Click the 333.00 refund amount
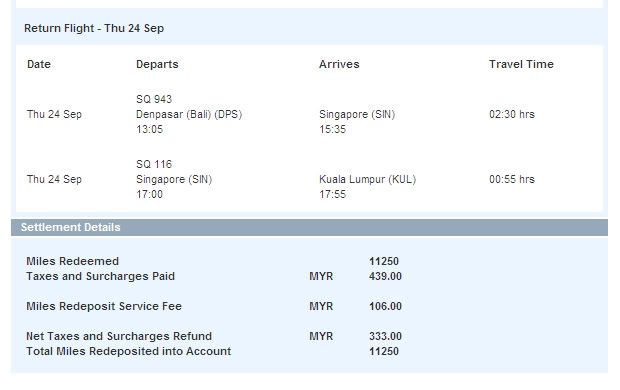The height and width of the screenshot is (390, 620). pyautogui.click(x=385, y=336)
